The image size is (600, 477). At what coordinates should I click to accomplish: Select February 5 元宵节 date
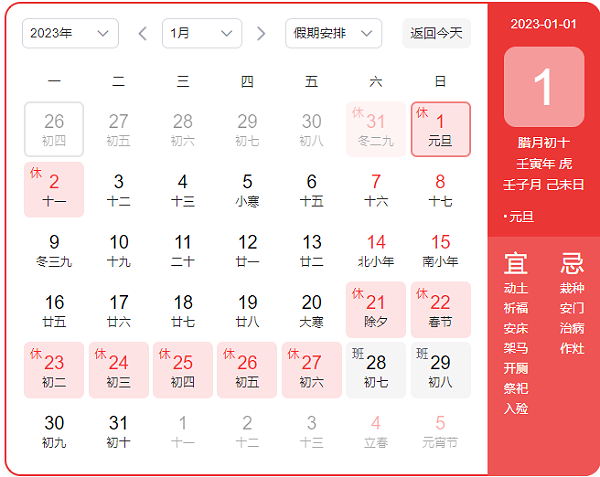(x=440, y=430)
